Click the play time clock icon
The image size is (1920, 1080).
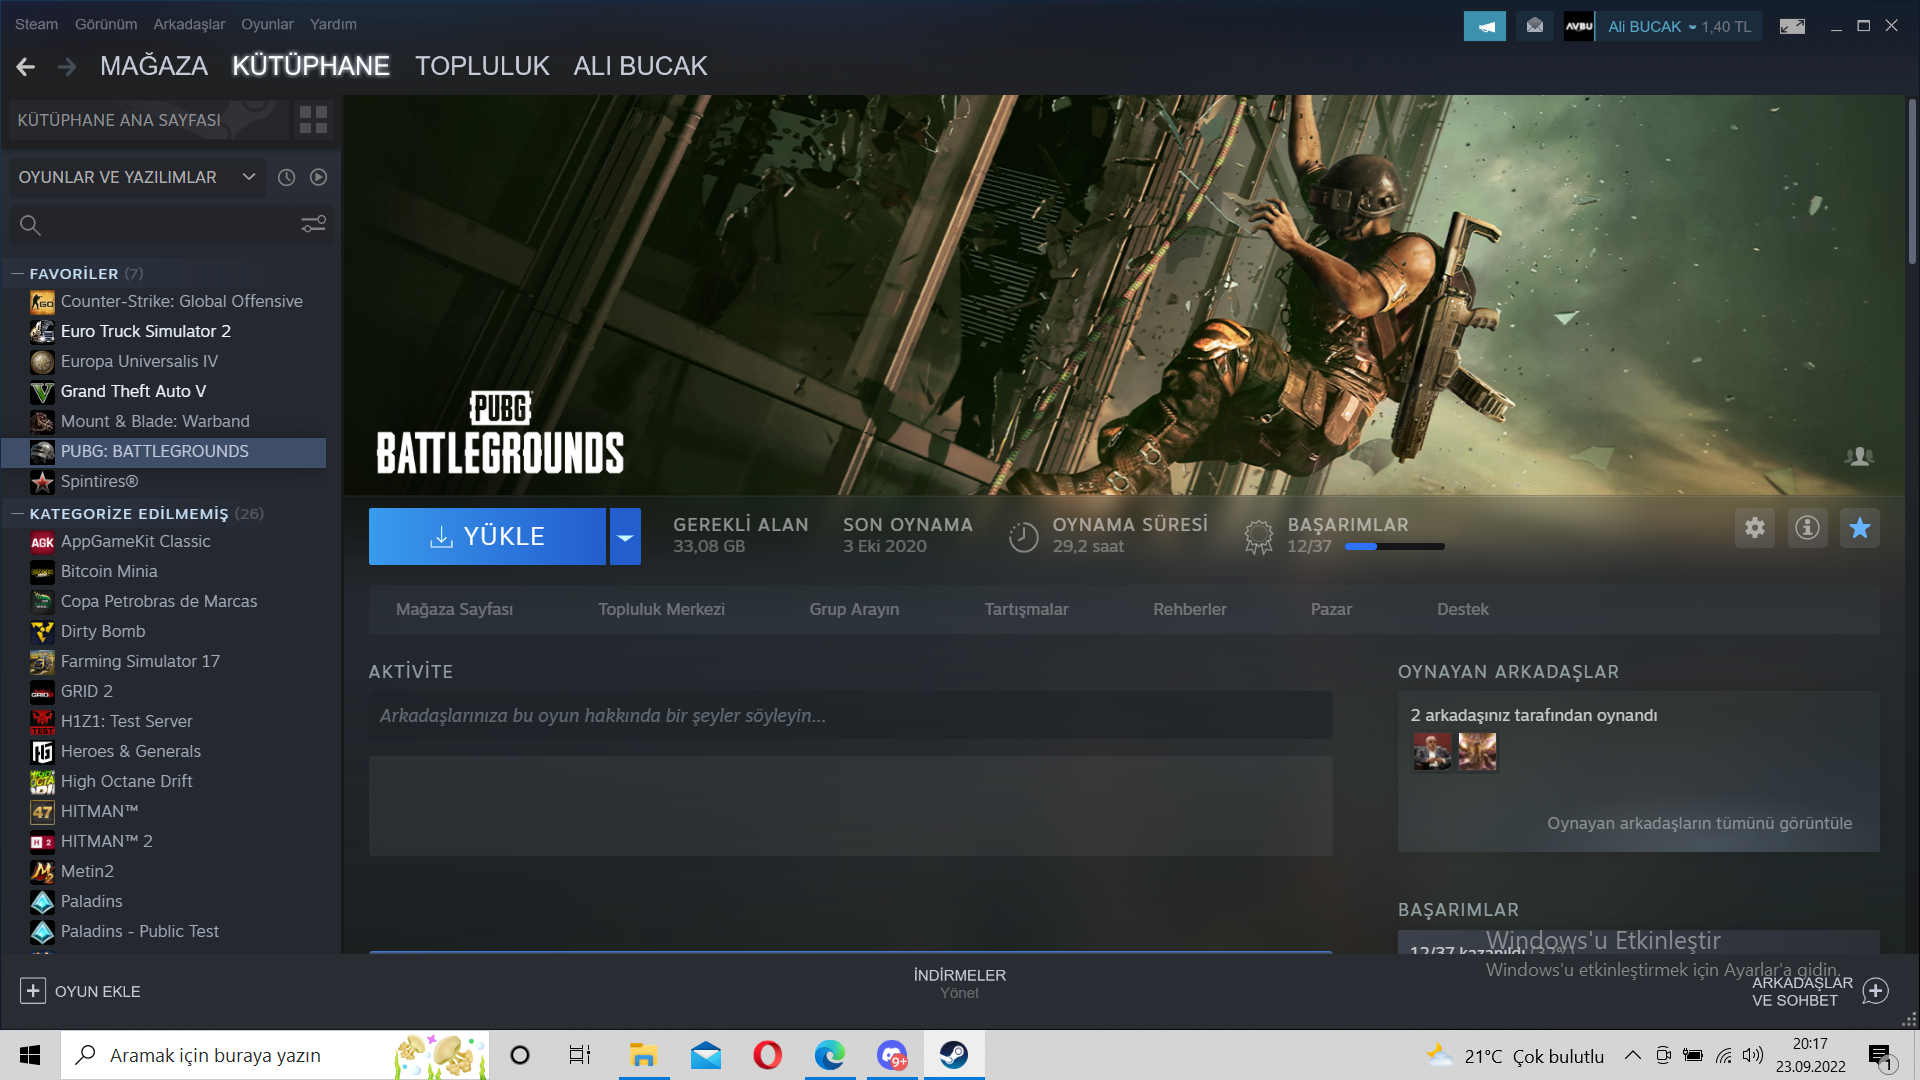tap(1023, 537)
